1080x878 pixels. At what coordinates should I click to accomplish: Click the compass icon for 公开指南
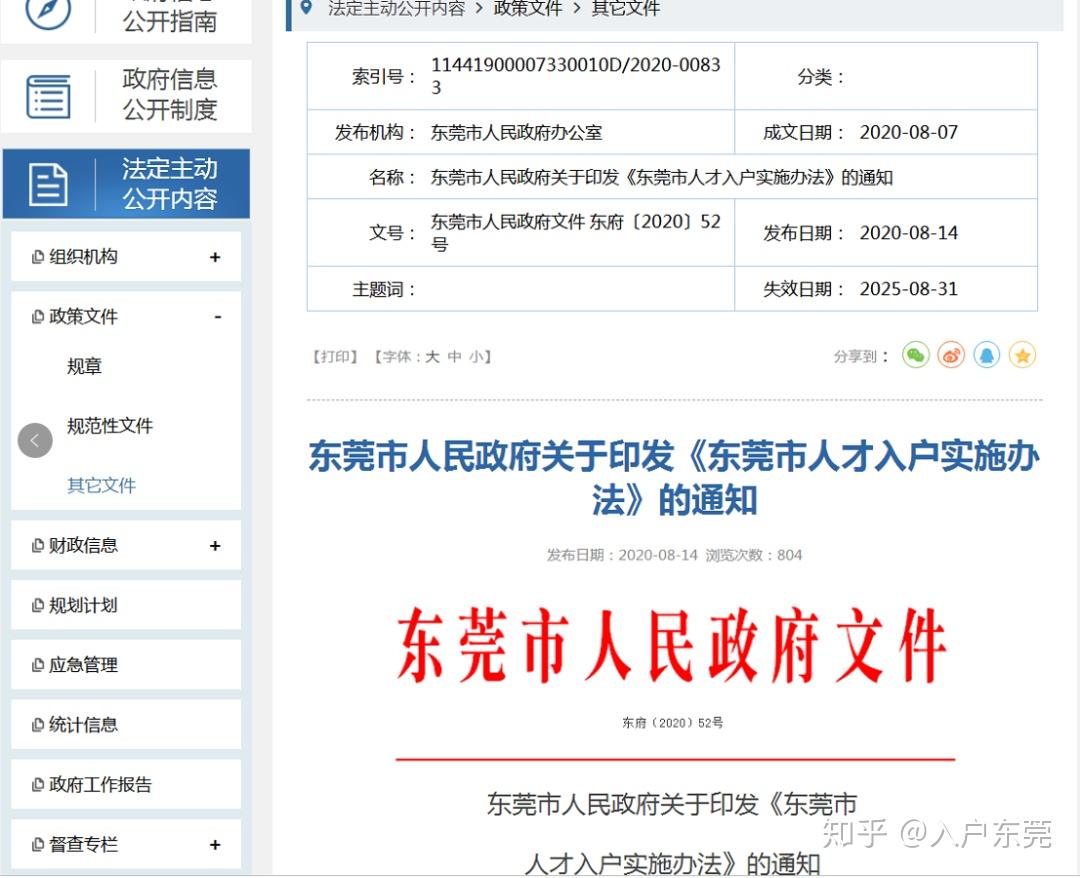coord(48,12)
